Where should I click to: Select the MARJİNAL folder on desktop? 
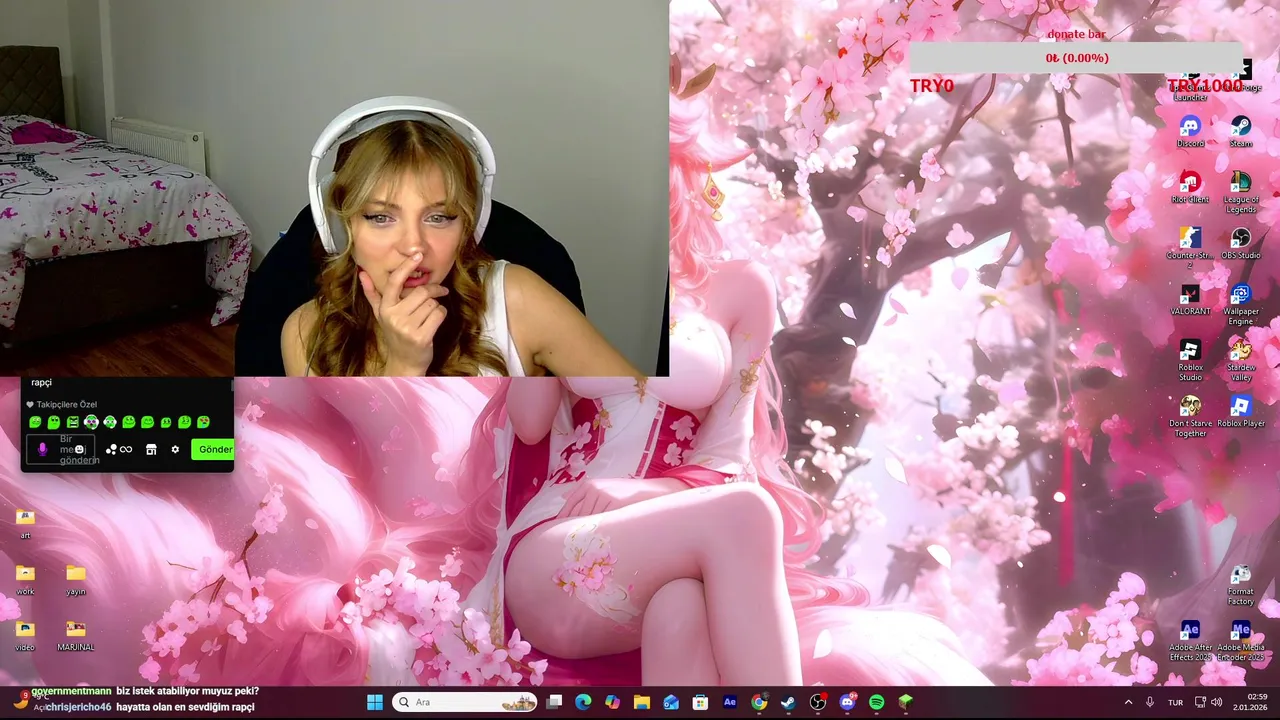[76, 636]
